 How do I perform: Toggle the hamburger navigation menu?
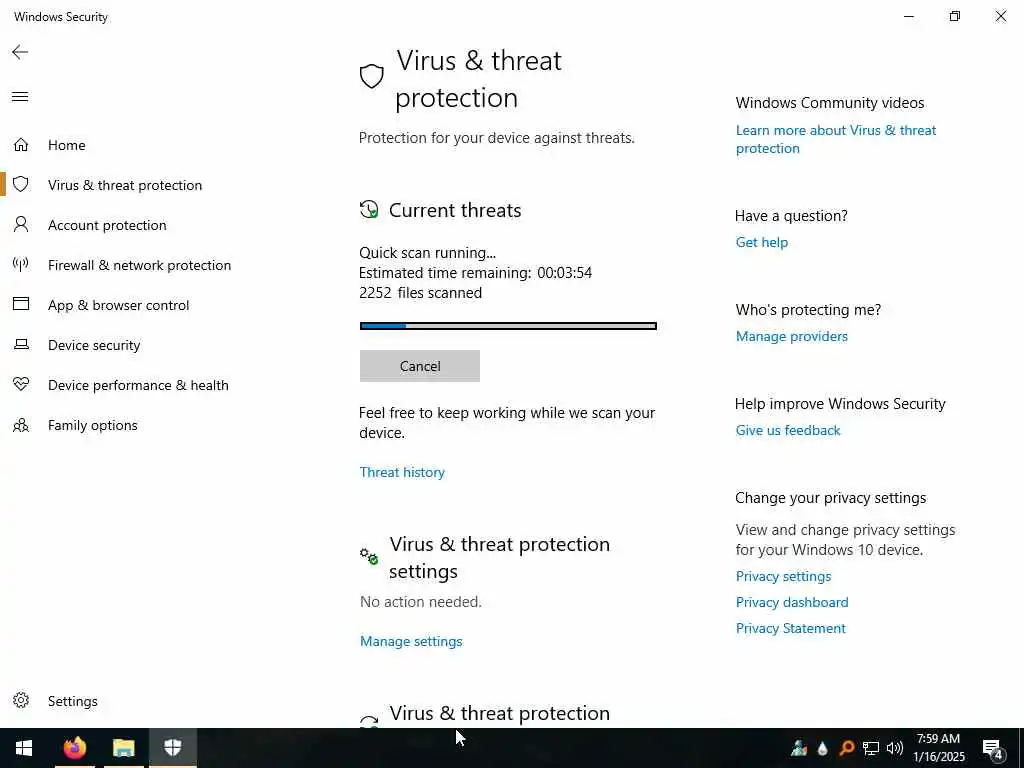pyautogui.click(x=20, y=97)
